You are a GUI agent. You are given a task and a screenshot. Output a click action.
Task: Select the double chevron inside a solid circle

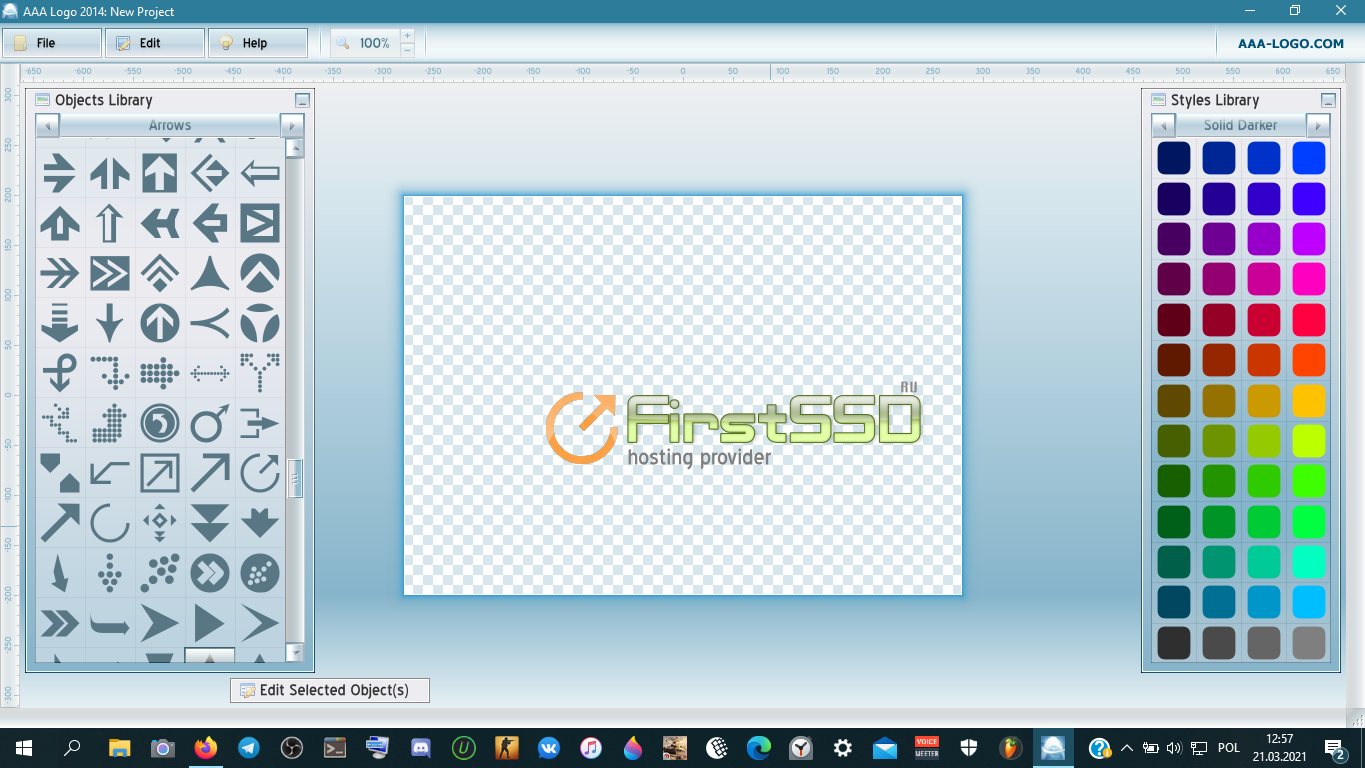coord(210,573)
